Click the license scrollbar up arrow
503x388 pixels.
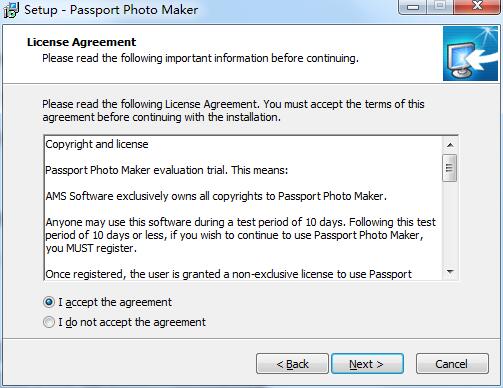(450, 145)
